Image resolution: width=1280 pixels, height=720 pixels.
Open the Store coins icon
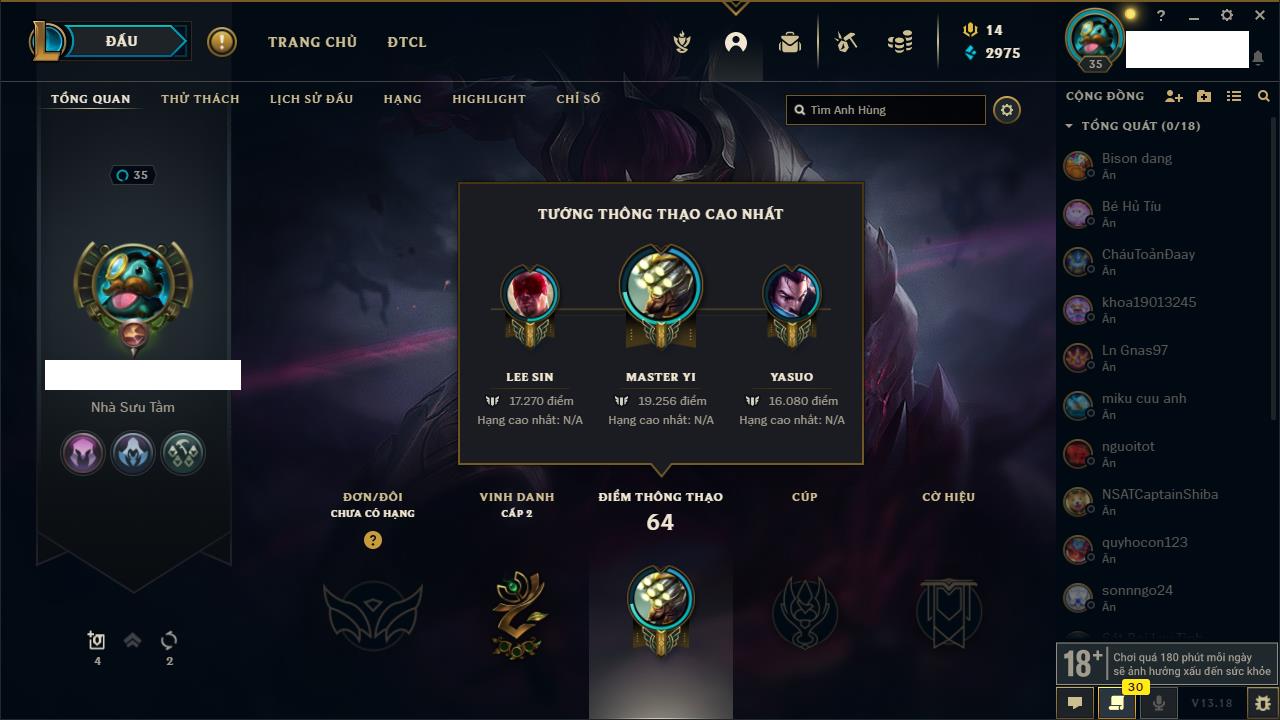900,42
